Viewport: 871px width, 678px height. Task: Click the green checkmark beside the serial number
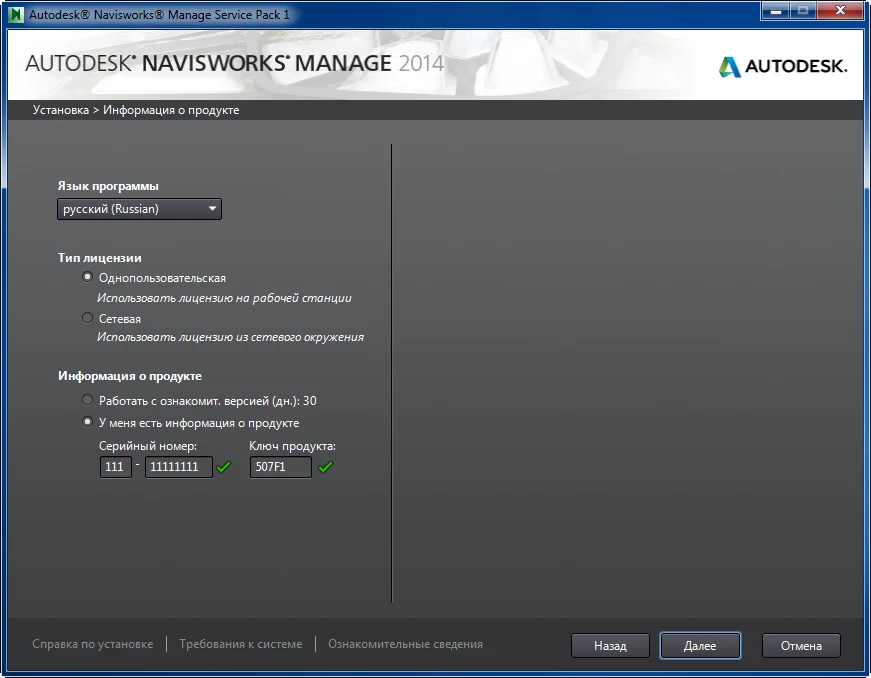click(224, 467)
